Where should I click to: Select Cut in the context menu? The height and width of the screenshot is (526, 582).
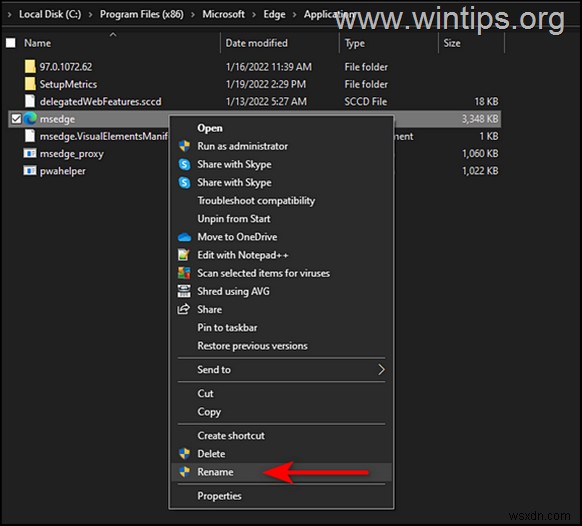tap(205, 393)
